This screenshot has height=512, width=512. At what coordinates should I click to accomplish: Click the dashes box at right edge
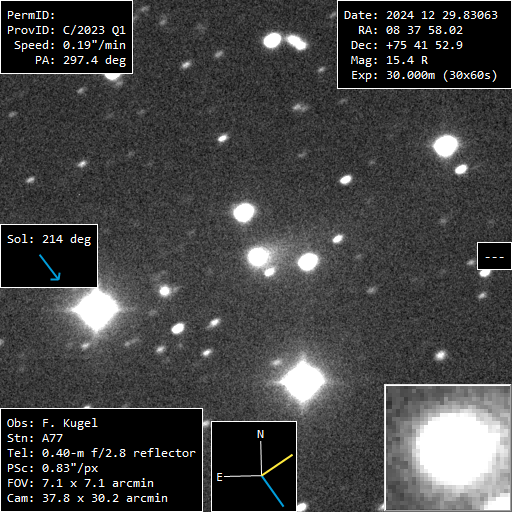(494, 256)
